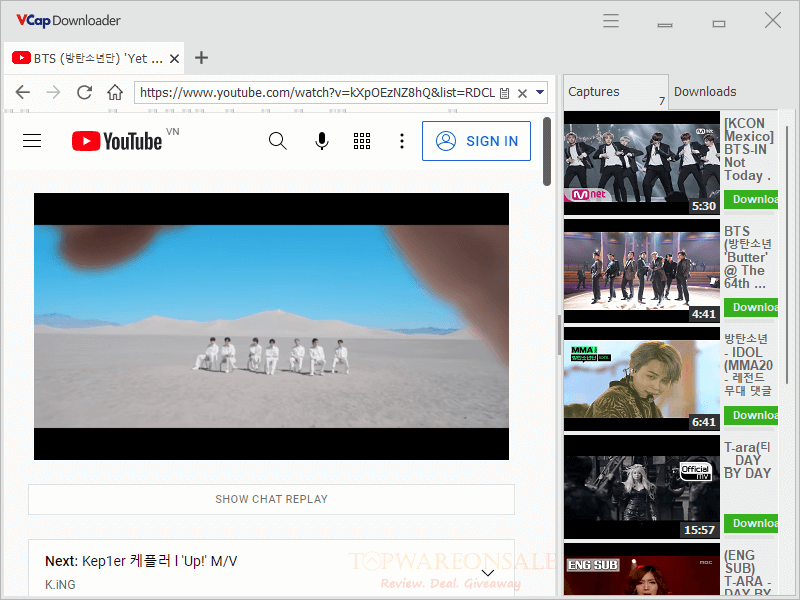
Task: Click the browser page vertical scrollbar
Action: (x=547, y=152)
